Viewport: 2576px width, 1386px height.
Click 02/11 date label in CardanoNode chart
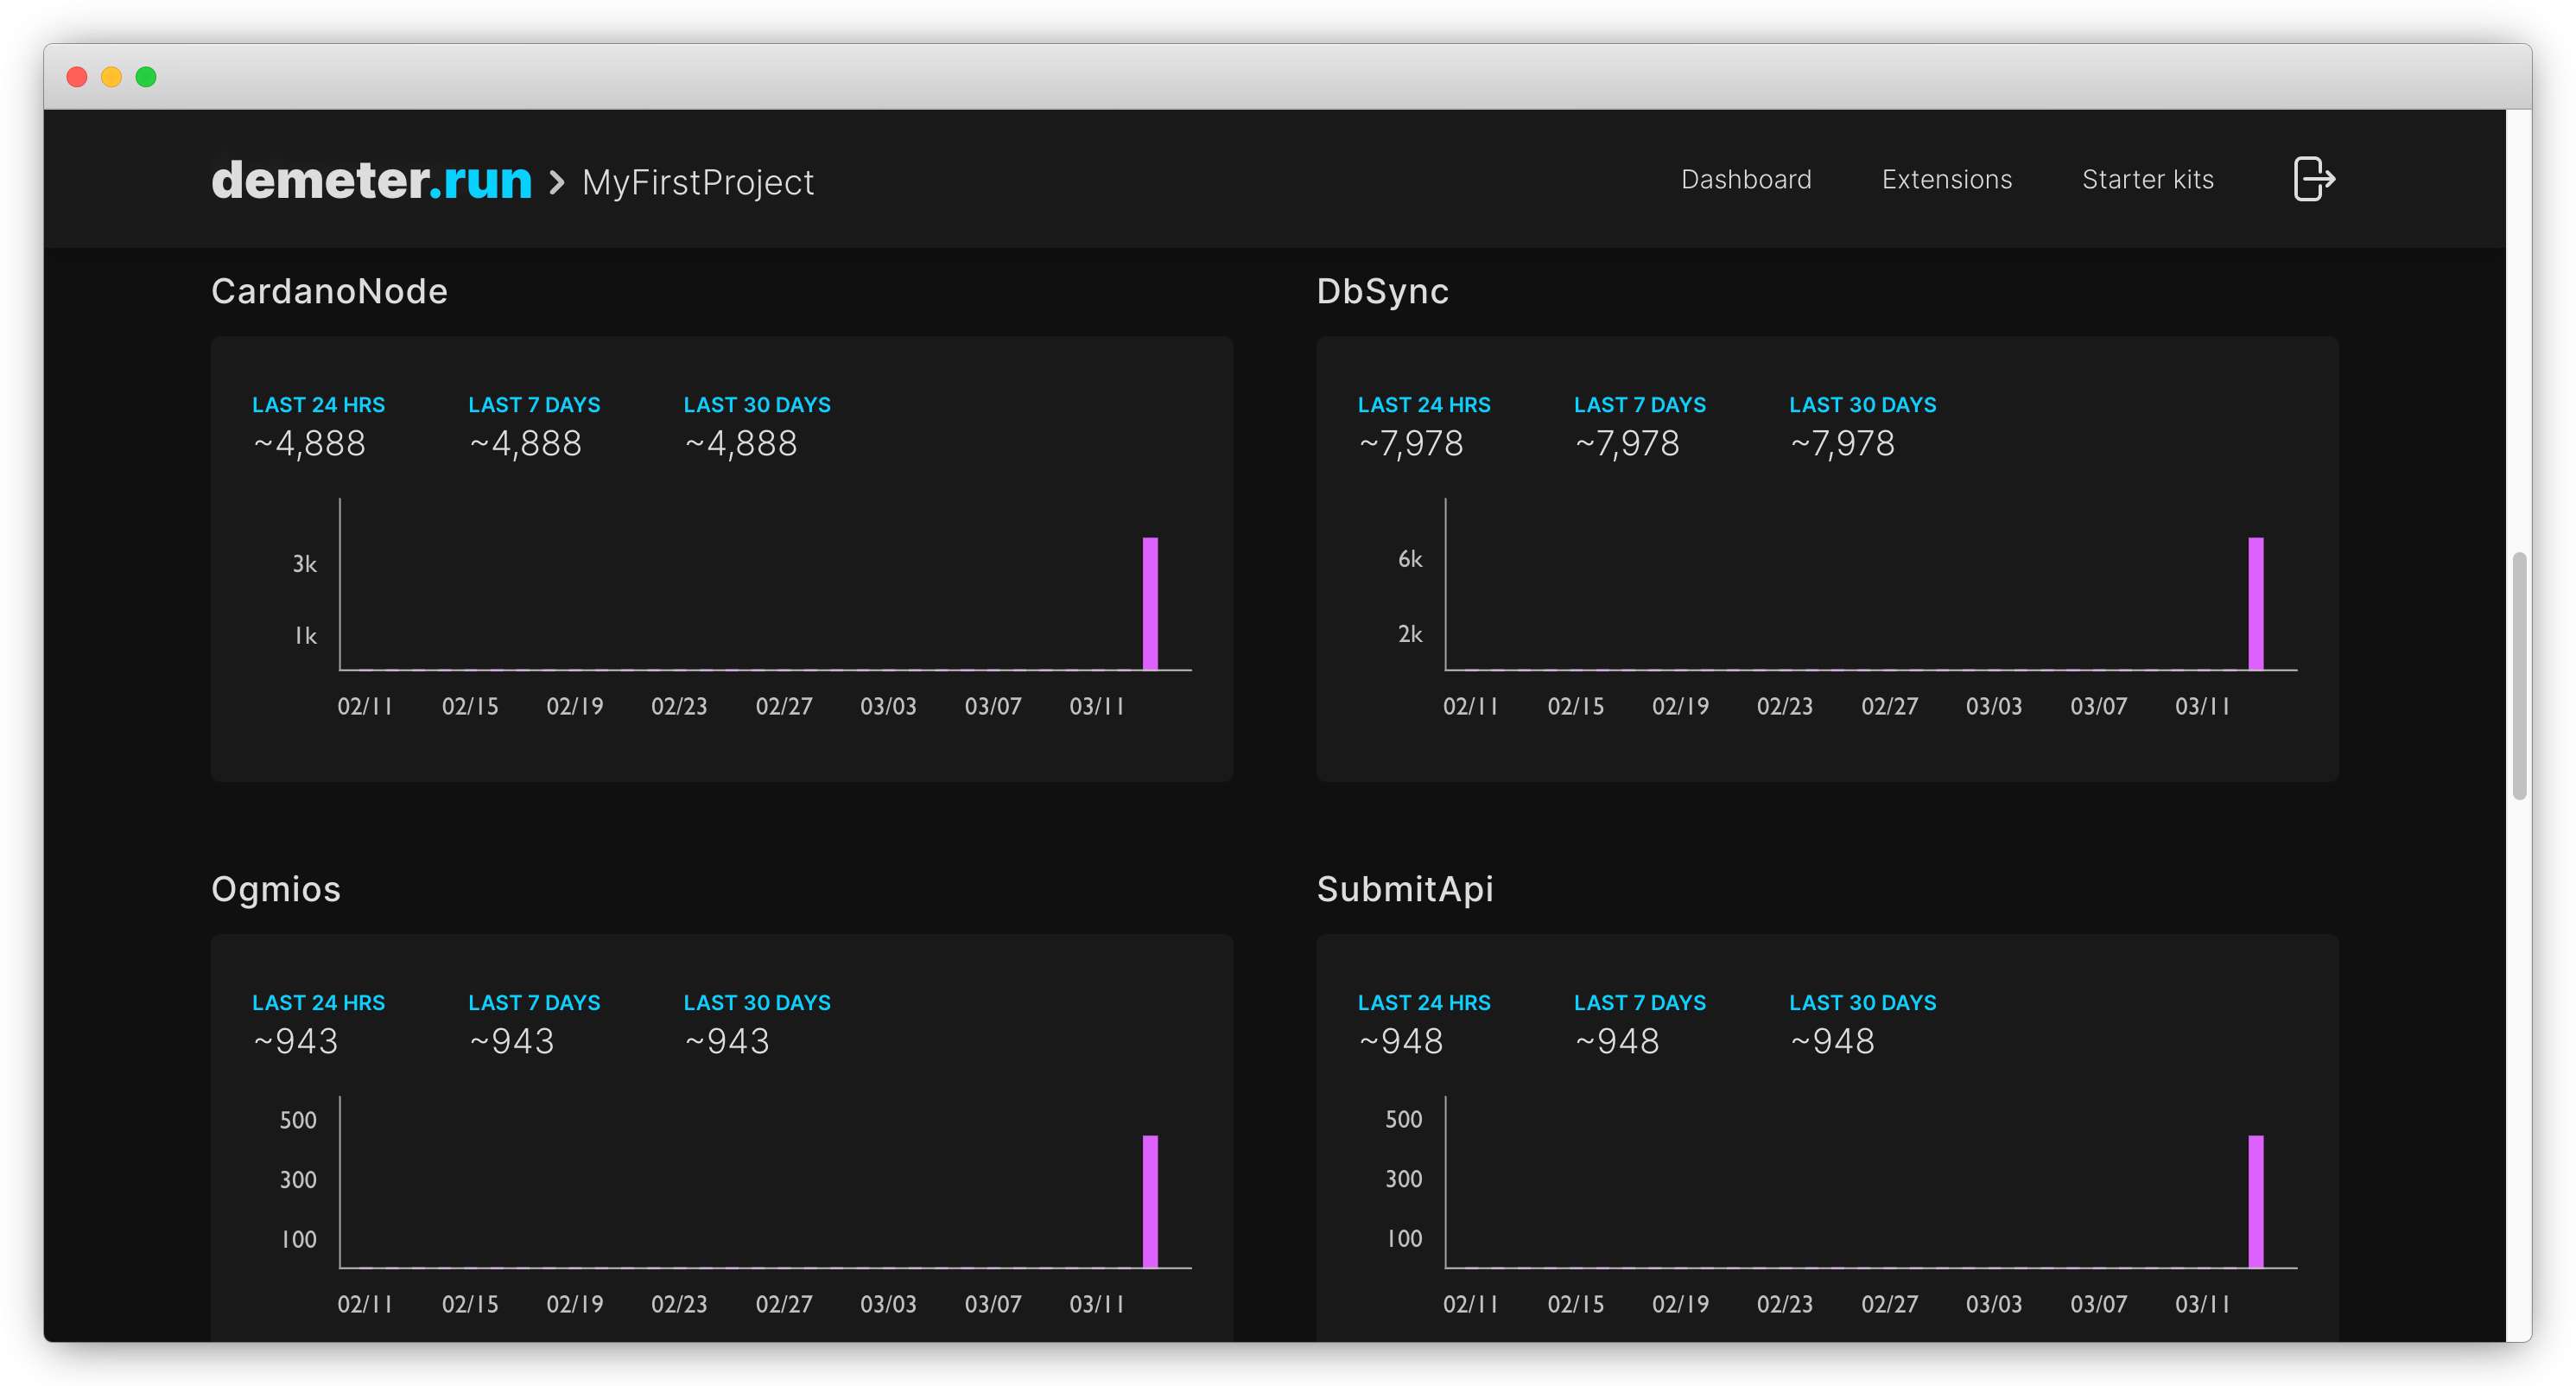tap(365, 706)
